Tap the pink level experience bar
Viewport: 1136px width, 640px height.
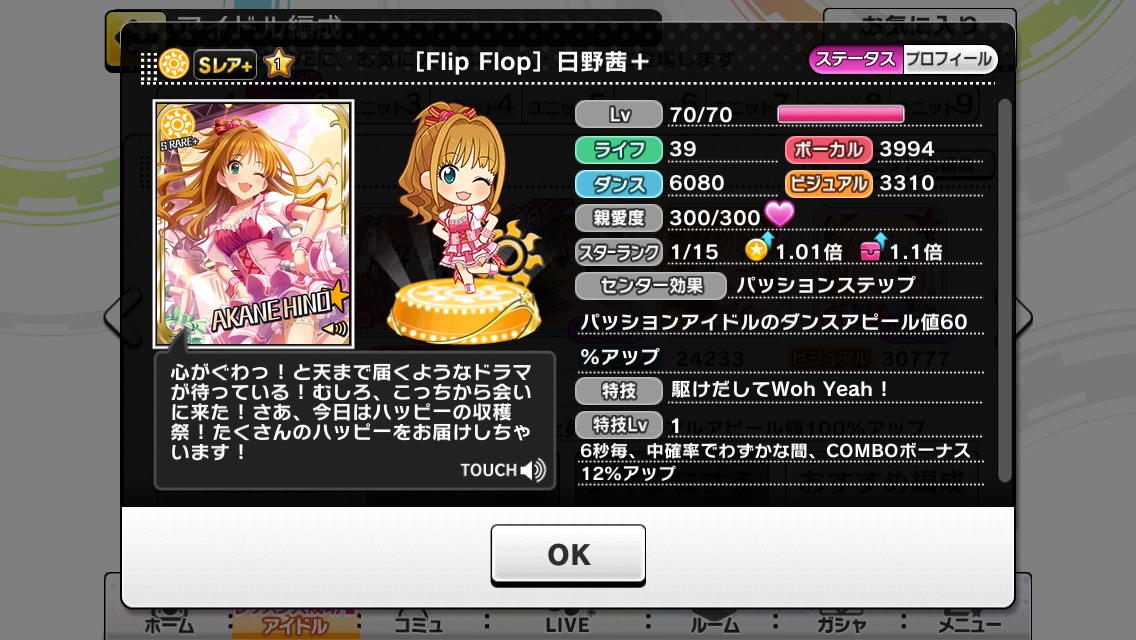[x=840, y=115]
